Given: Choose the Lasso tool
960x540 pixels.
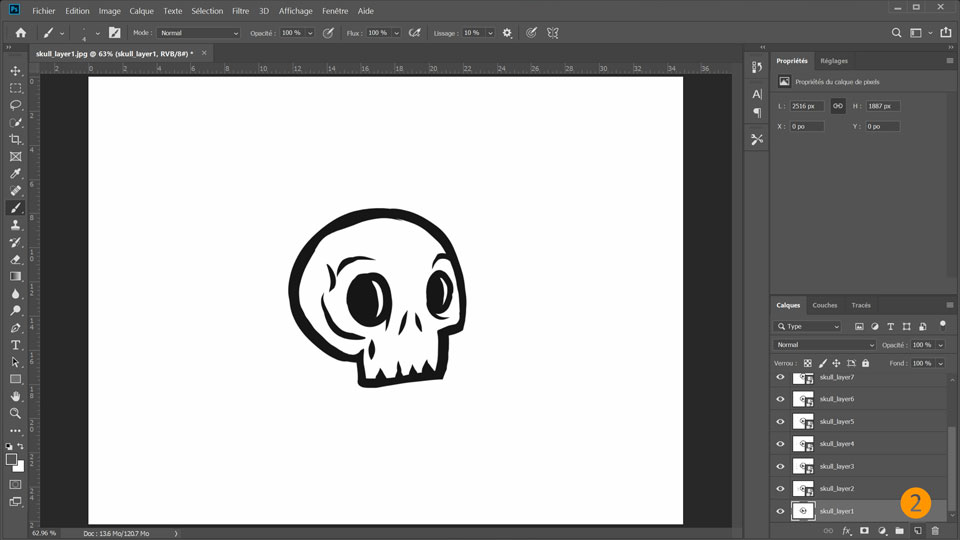Looking at the screenshot, I should click(15, 105).
